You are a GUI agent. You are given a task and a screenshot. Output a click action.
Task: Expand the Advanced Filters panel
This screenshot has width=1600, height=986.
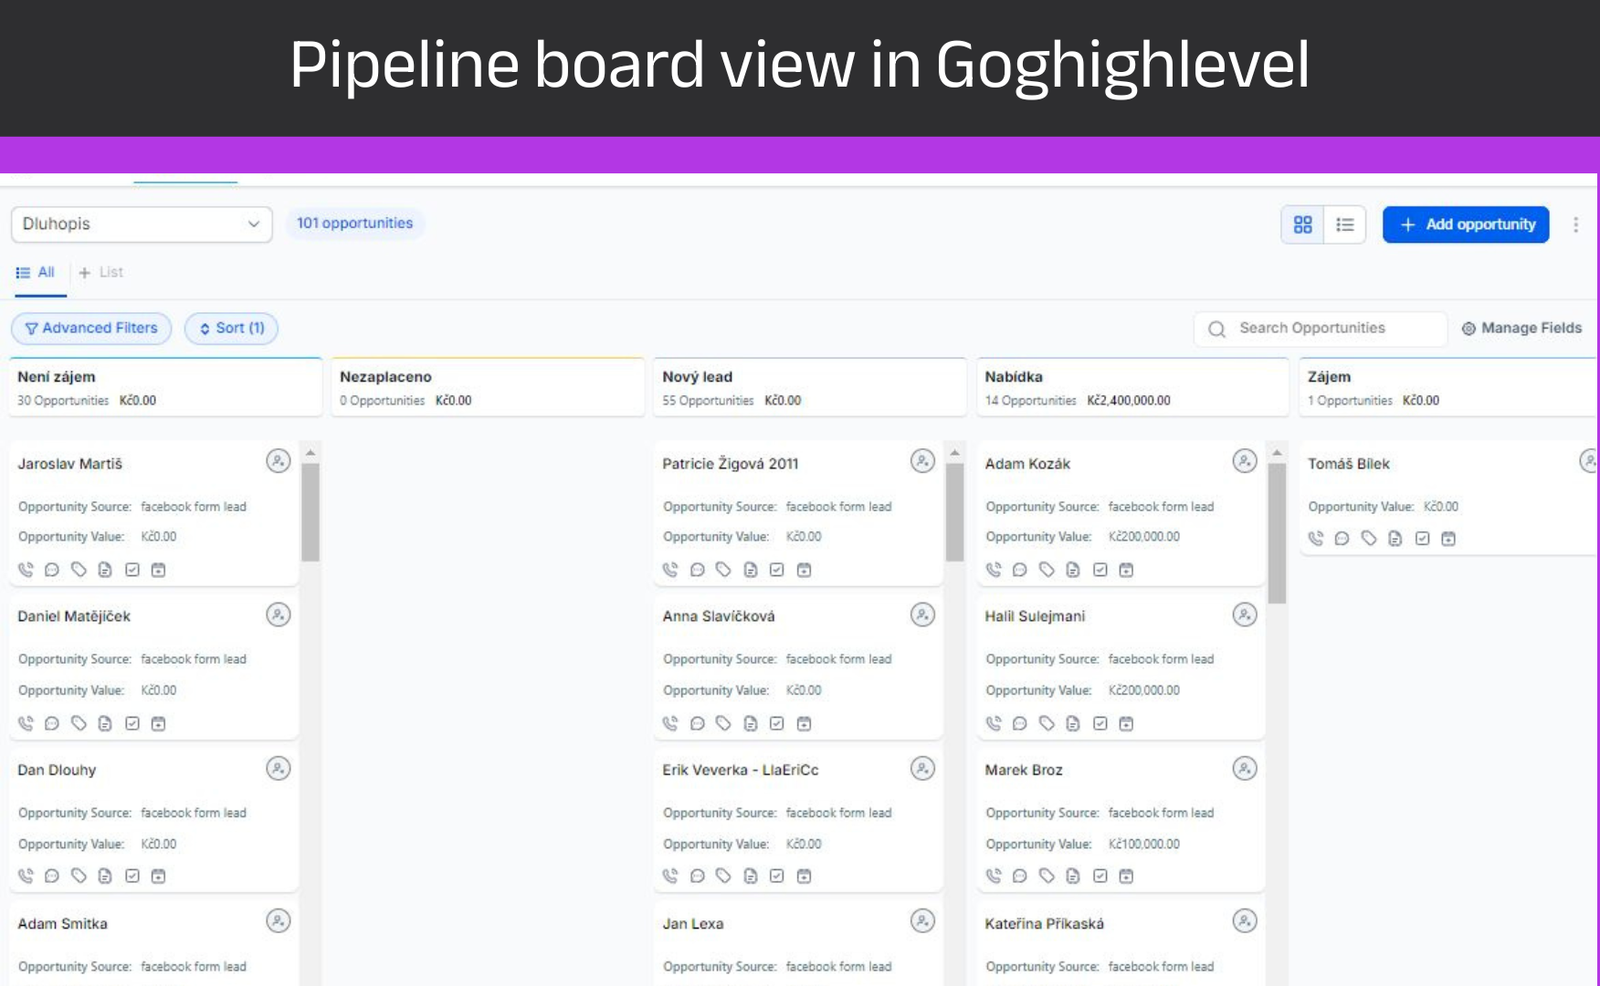(x=91, y=328)
